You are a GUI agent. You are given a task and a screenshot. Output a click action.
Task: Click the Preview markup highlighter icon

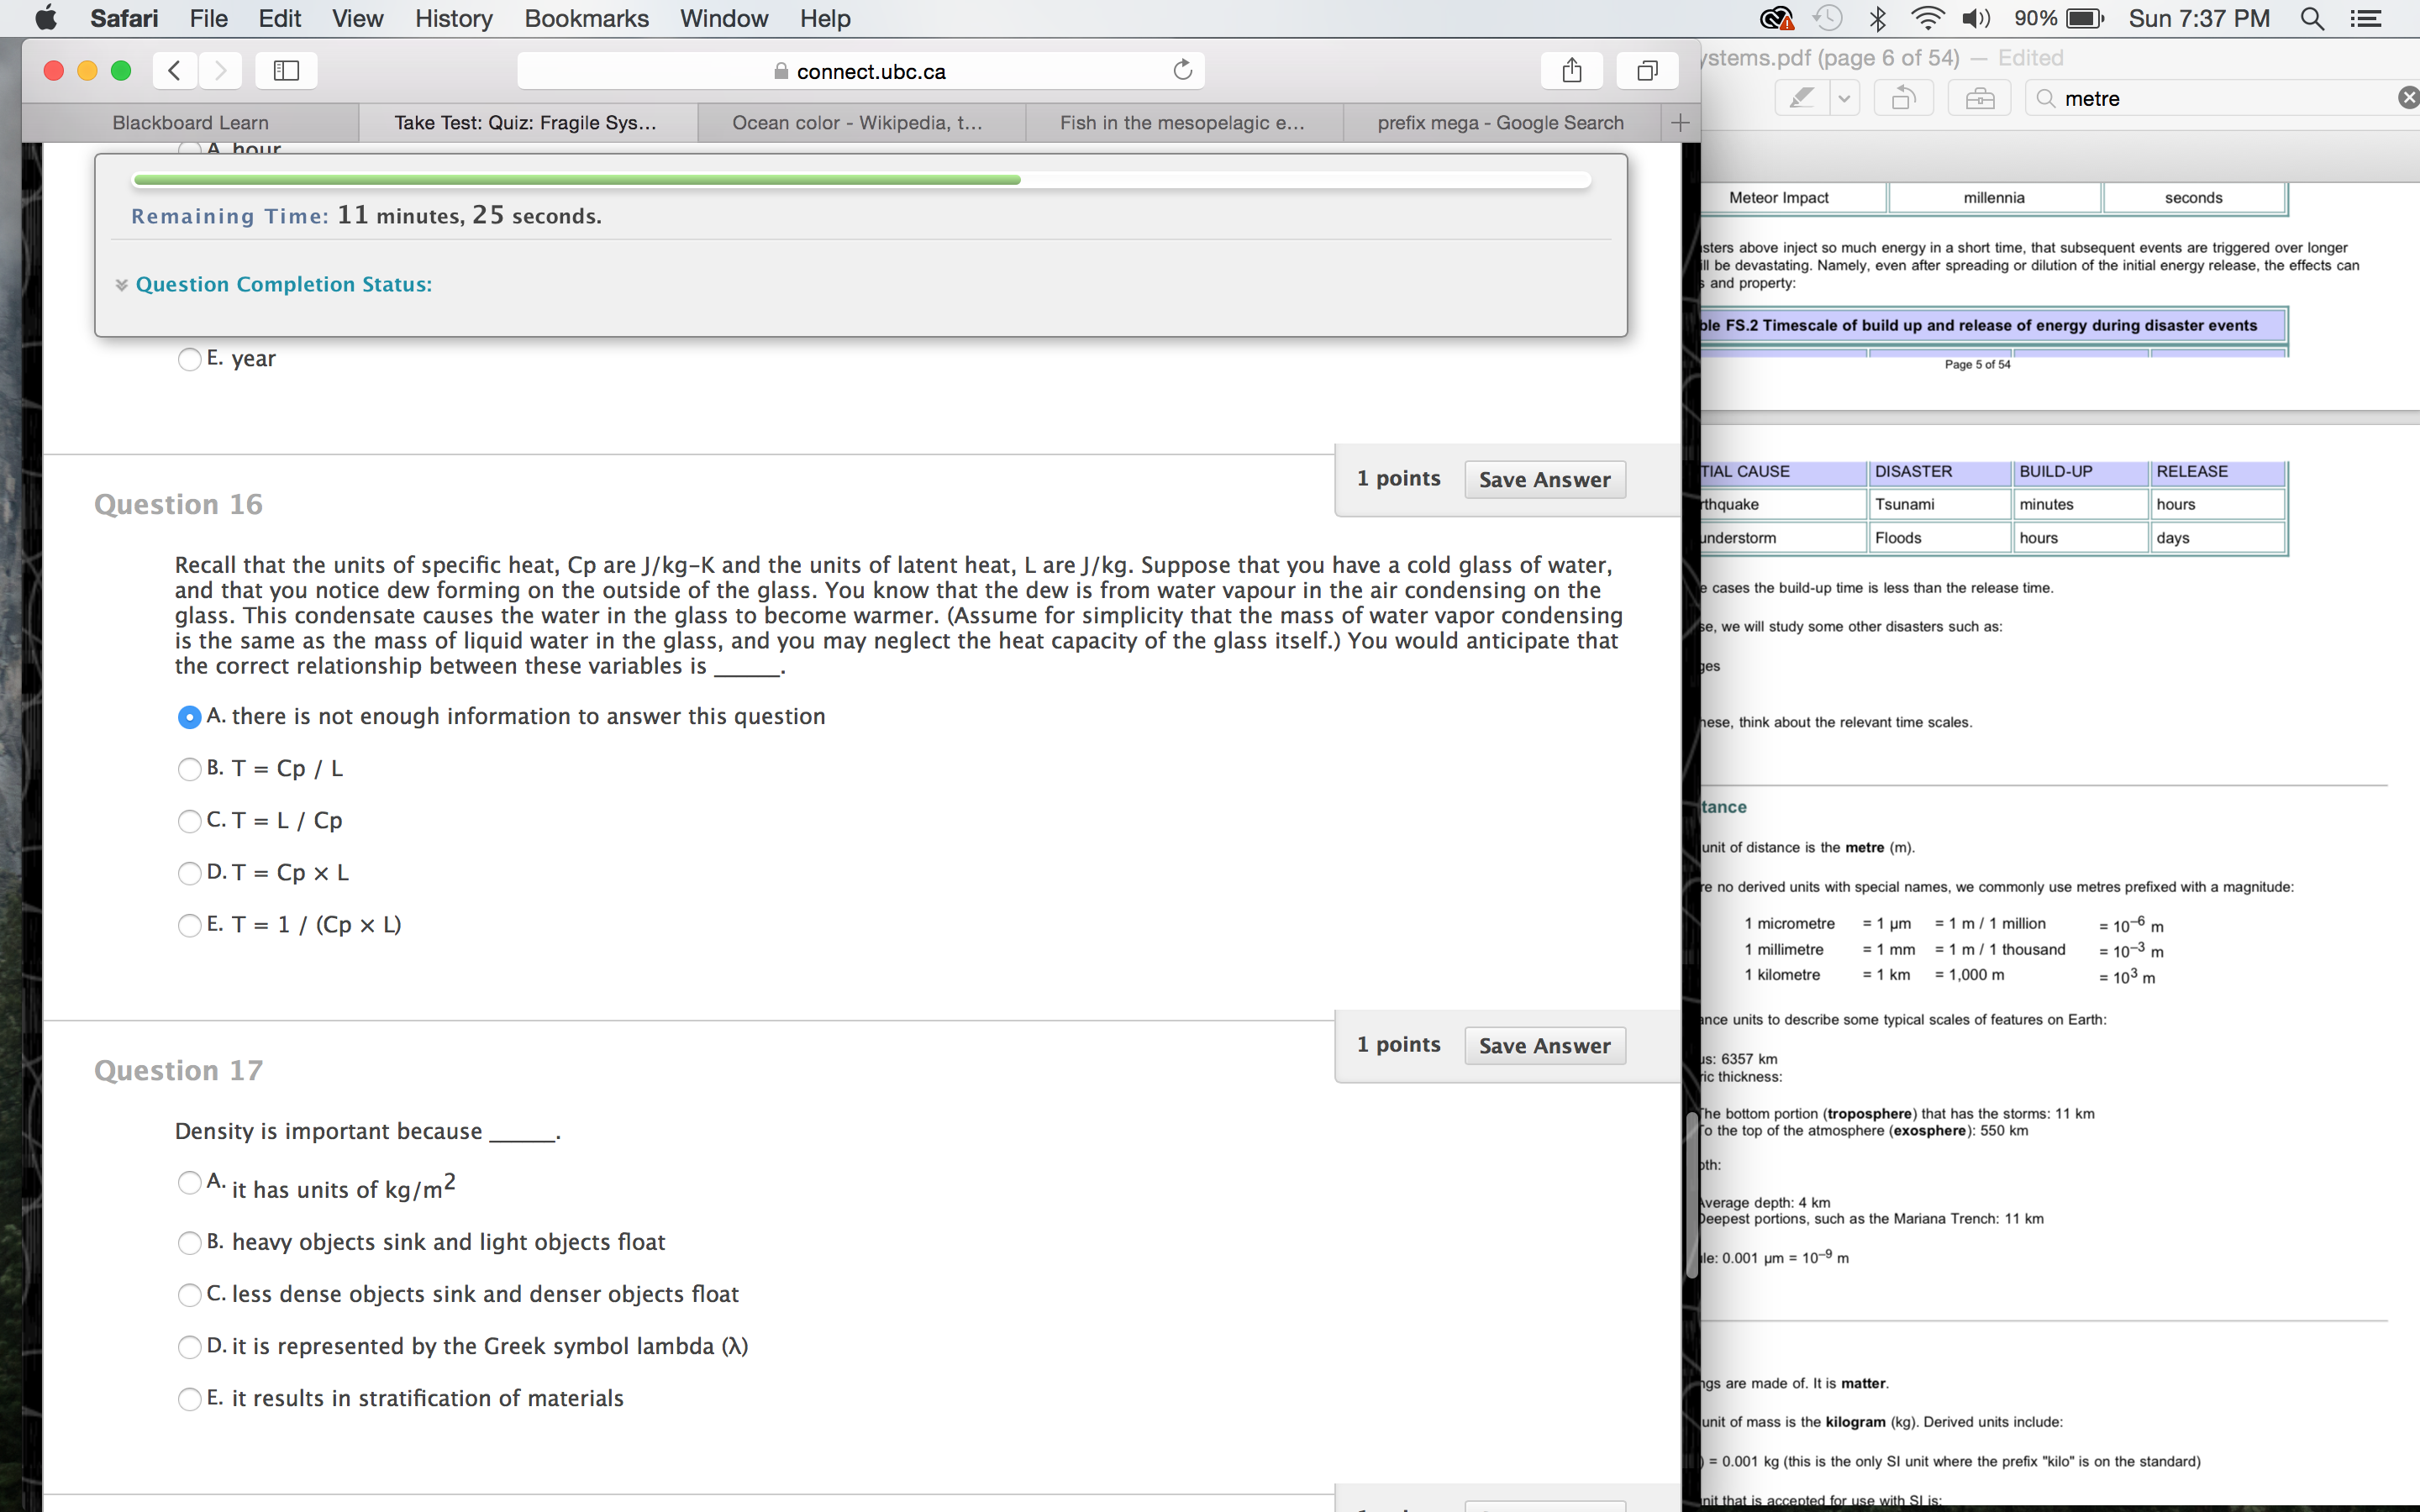(1801, 98)
